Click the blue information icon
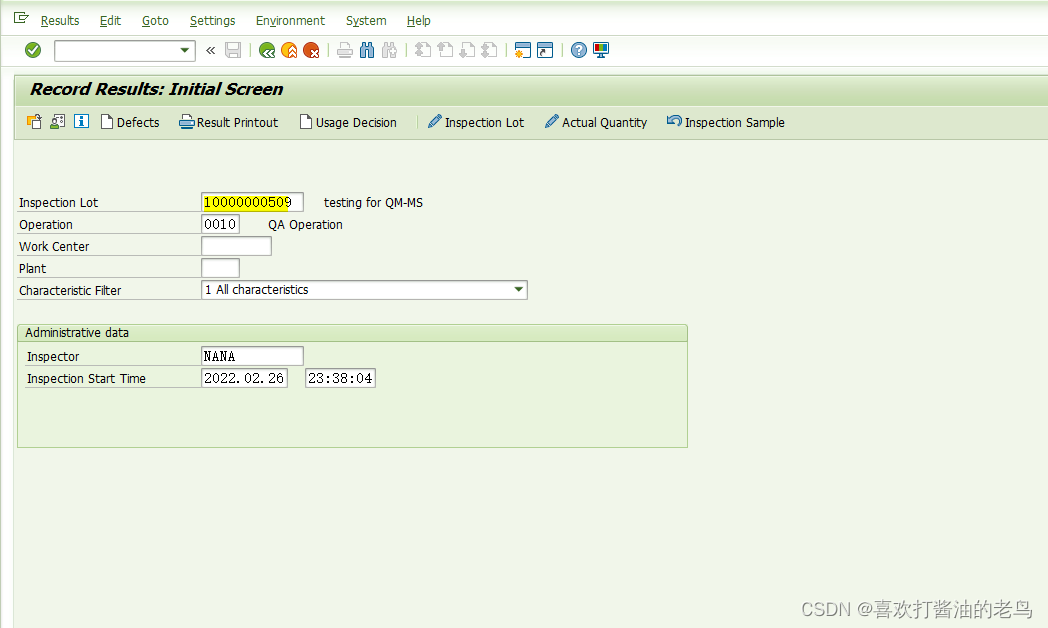The width and height of the screenshot is (1048, 628). [82, 122]
